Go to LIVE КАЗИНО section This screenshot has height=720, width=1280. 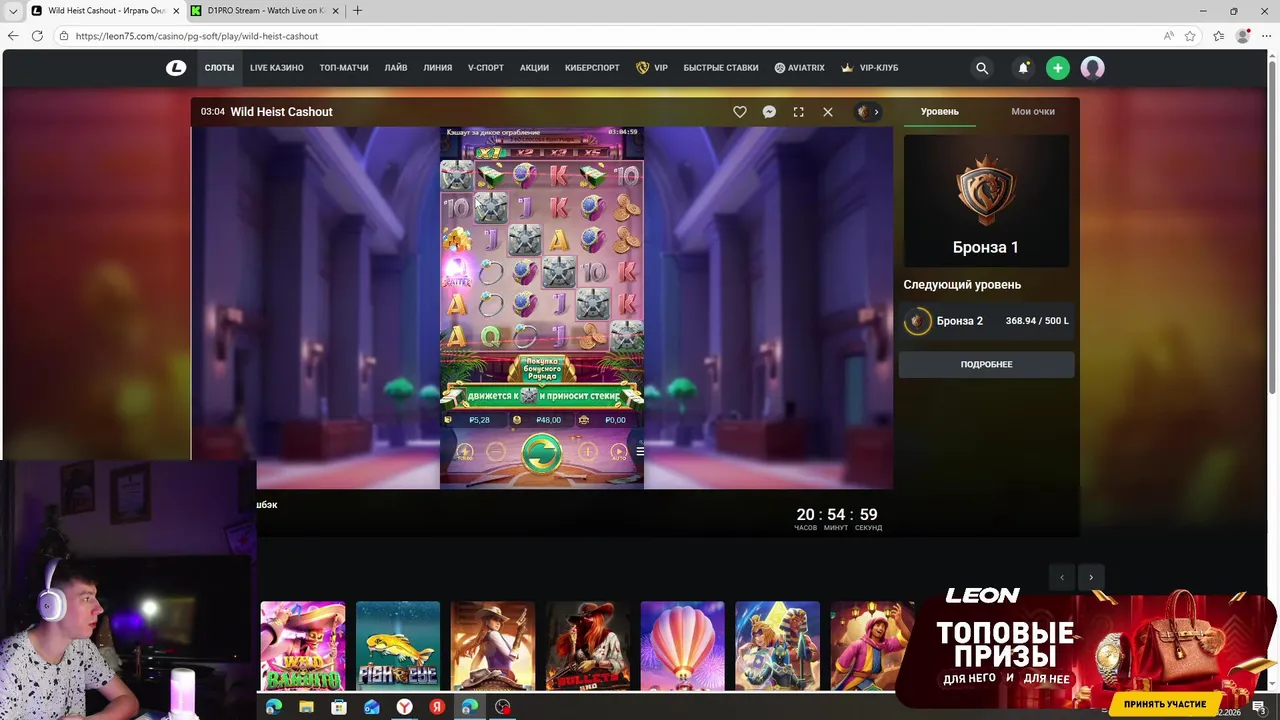coord(277,68)
